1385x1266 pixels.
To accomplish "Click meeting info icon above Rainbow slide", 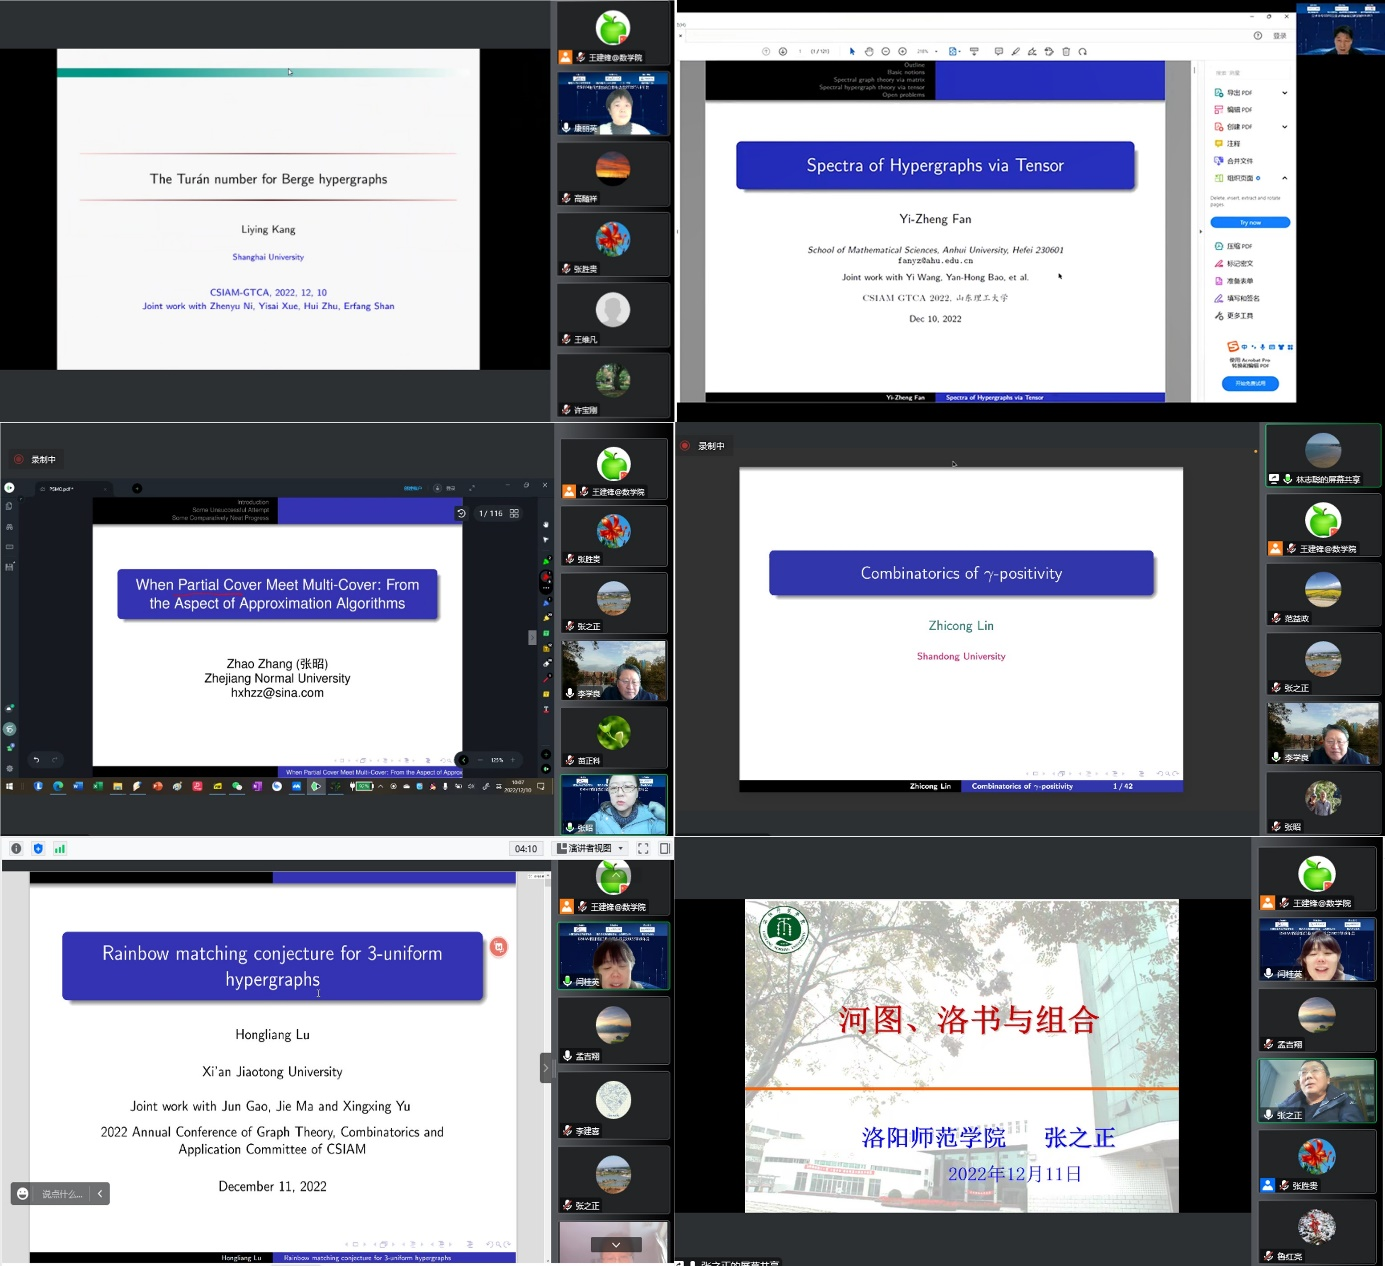I will click(x=16, y=848).
